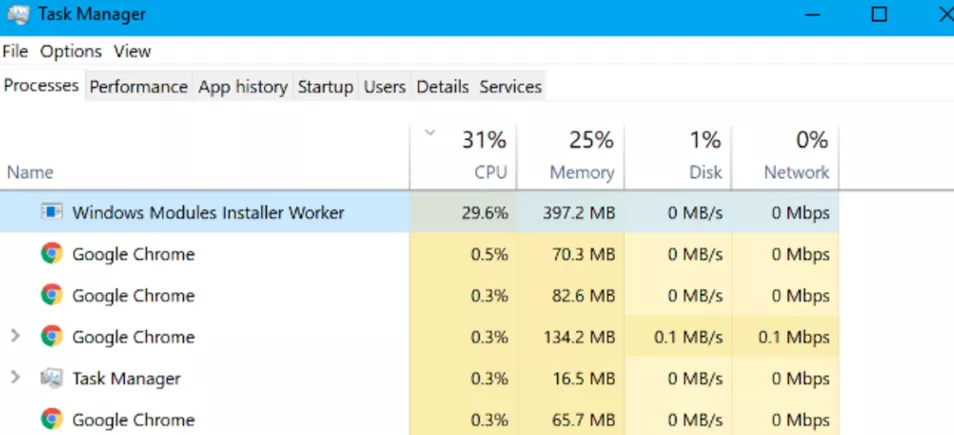
Task: Click the 25% total memory usage figure
Action: (x=591, y=141)
